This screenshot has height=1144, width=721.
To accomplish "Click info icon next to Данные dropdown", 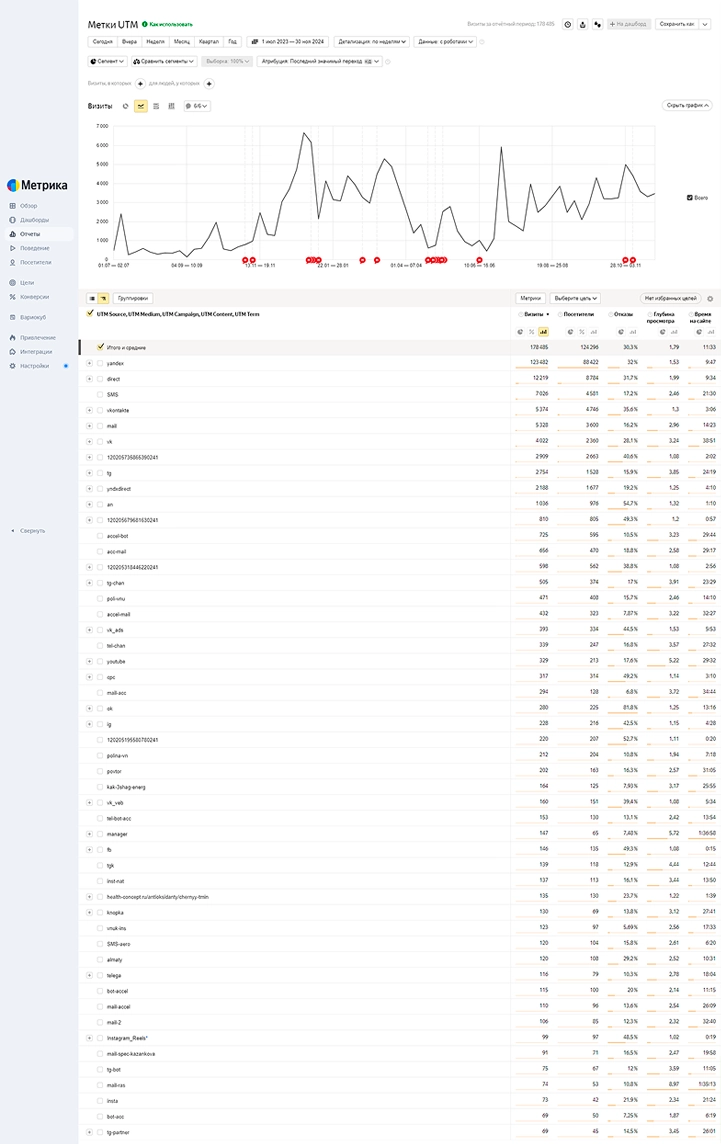I will click(482, 42).
